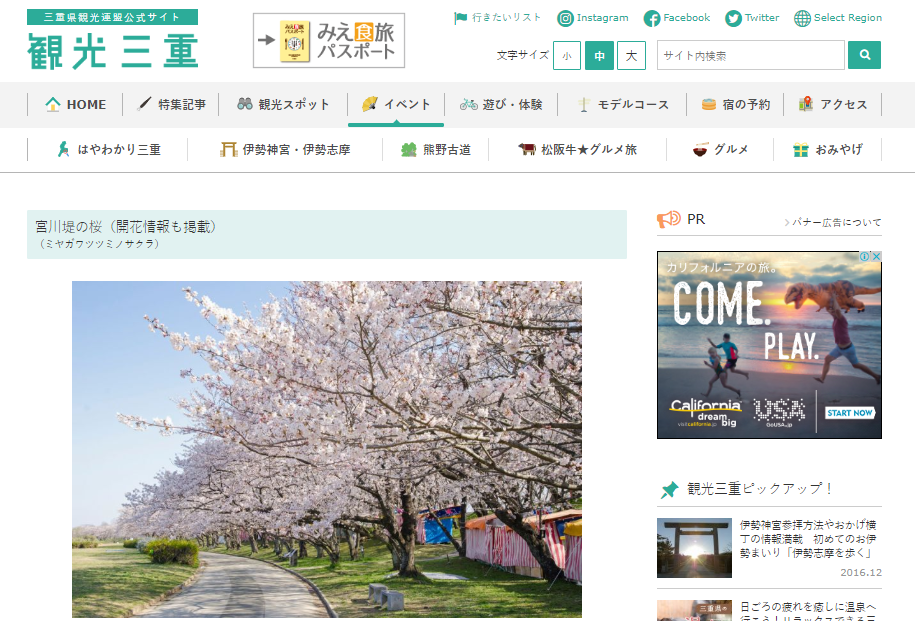Open the torii gate article thumbnail
Screen dimensions: 915x621
[x=694, y=548]
